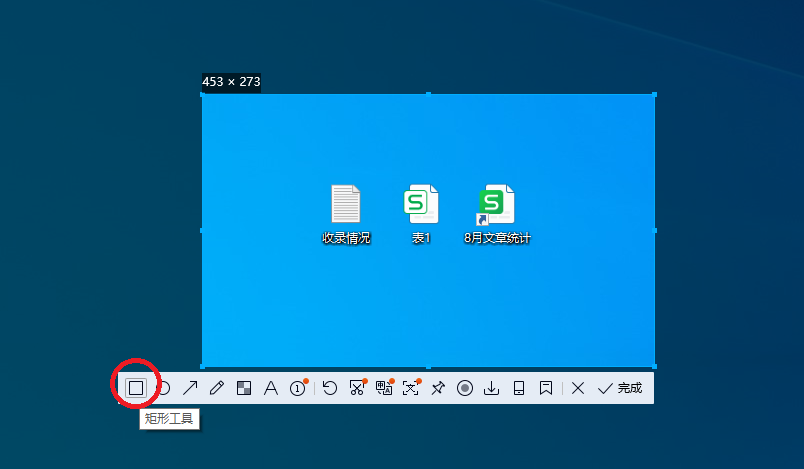Launch the text recognition OCR tool
The height and width of the screenshot is (469, 804).
[411, 388]
